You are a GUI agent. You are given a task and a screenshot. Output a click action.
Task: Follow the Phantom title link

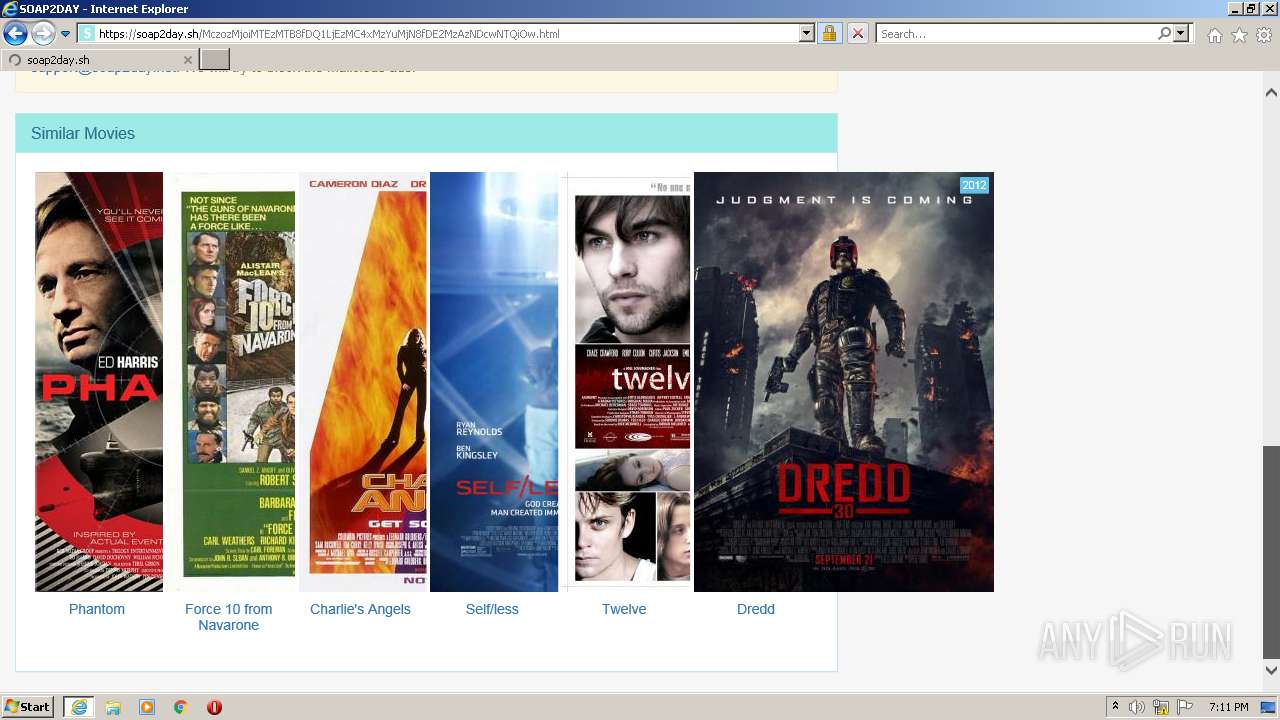click(x=97, y=609)
